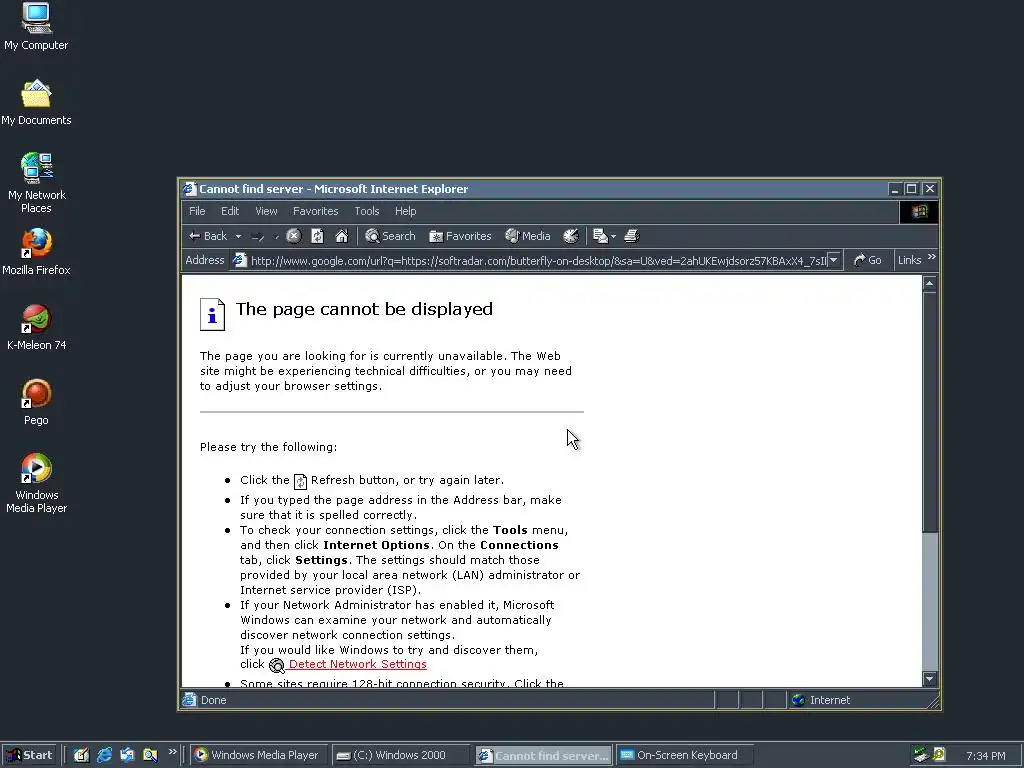
Task: Switch to Windows Media Player taskbar button
Action: [x=257, y=755]
